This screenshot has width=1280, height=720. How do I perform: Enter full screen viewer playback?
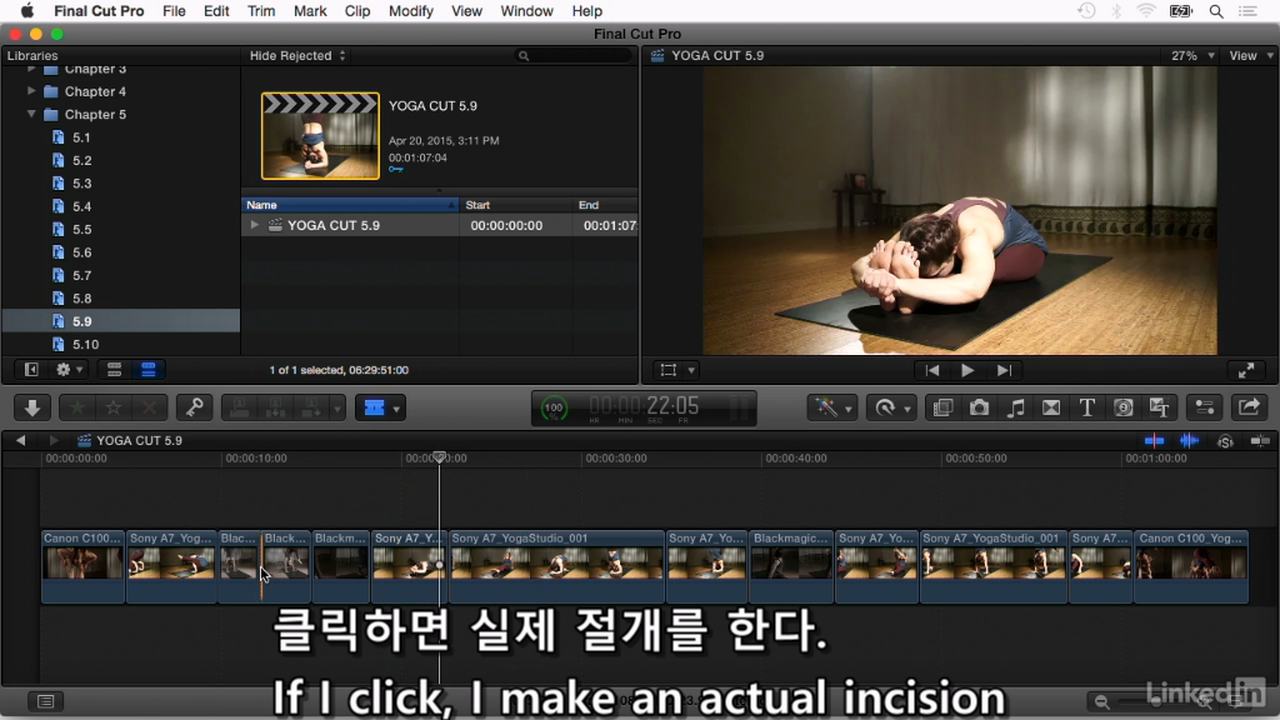point(1246,370)
